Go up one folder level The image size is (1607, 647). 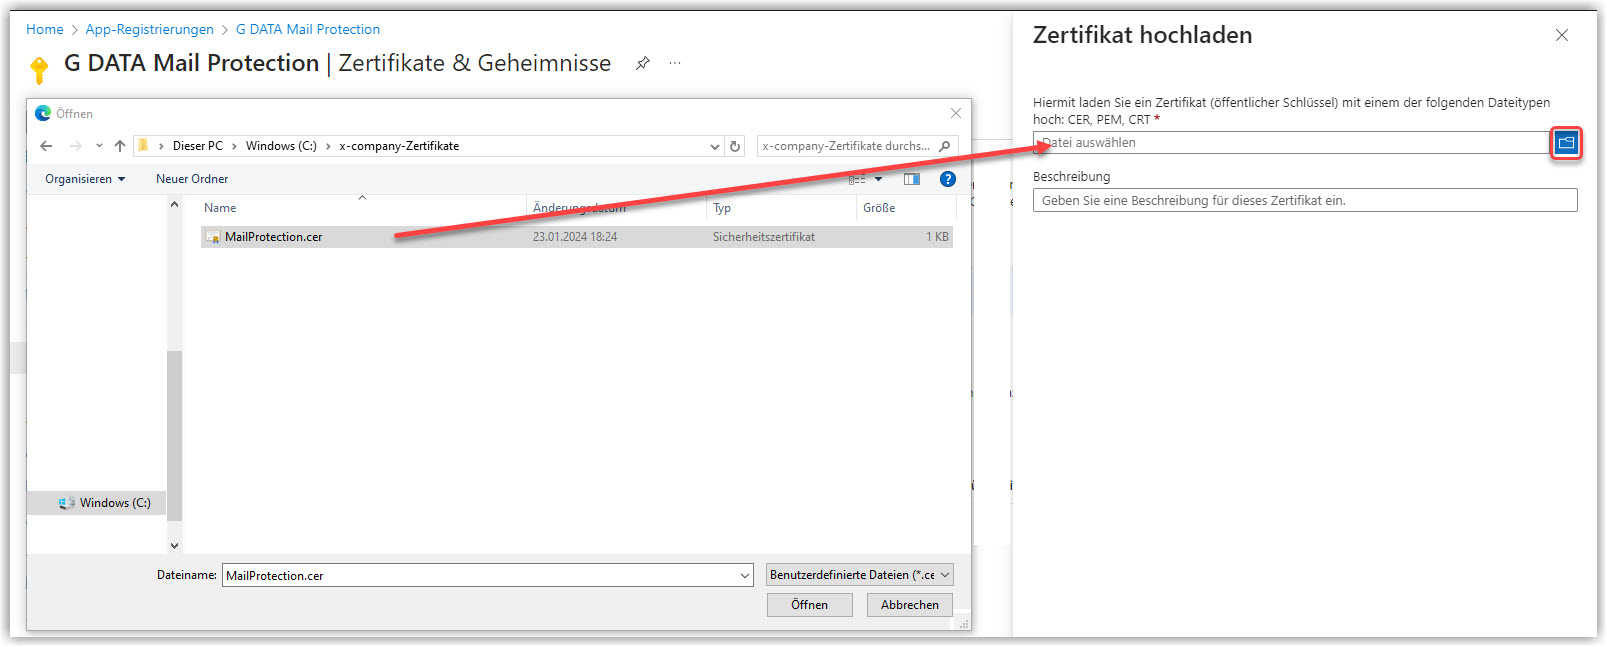(120, 146)
